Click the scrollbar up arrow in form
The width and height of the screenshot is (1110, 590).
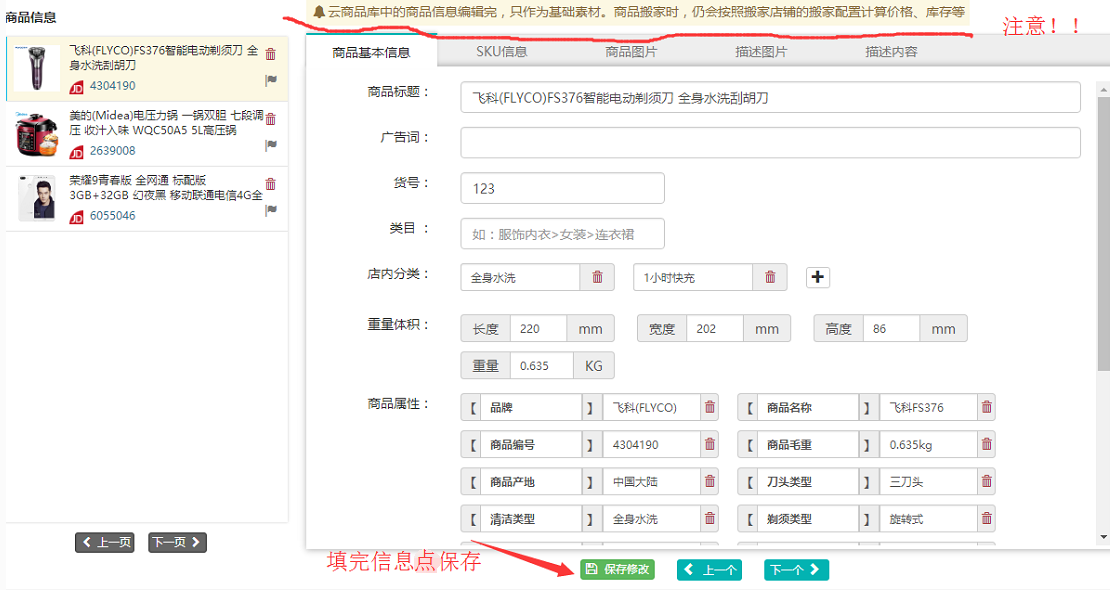[1104, 90]
